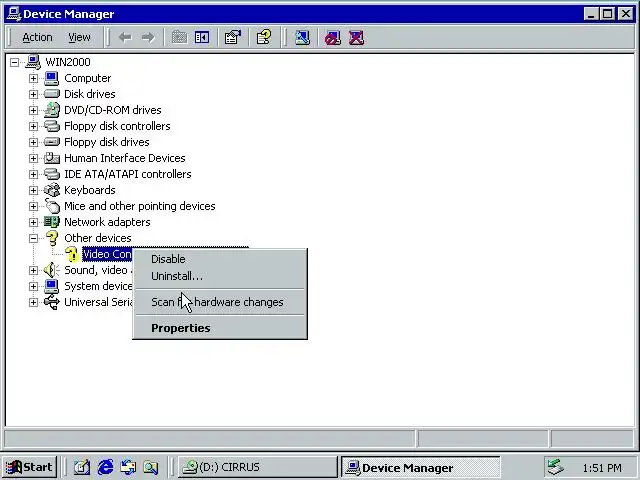Select the Universal Serial Bus icon
The height and width of the screenshot is (480, 640).
(51, 302)
